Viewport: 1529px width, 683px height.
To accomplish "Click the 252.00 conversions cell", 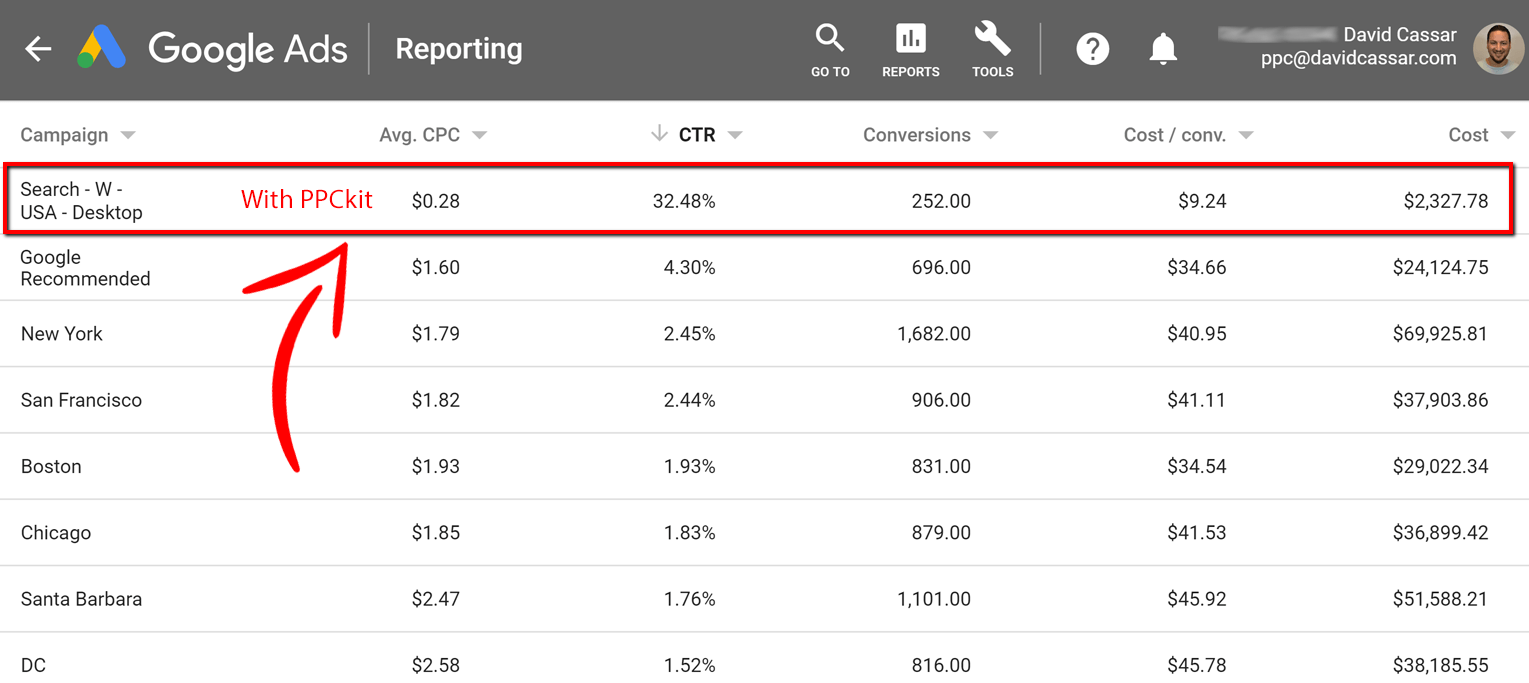I will click(941, 201).
